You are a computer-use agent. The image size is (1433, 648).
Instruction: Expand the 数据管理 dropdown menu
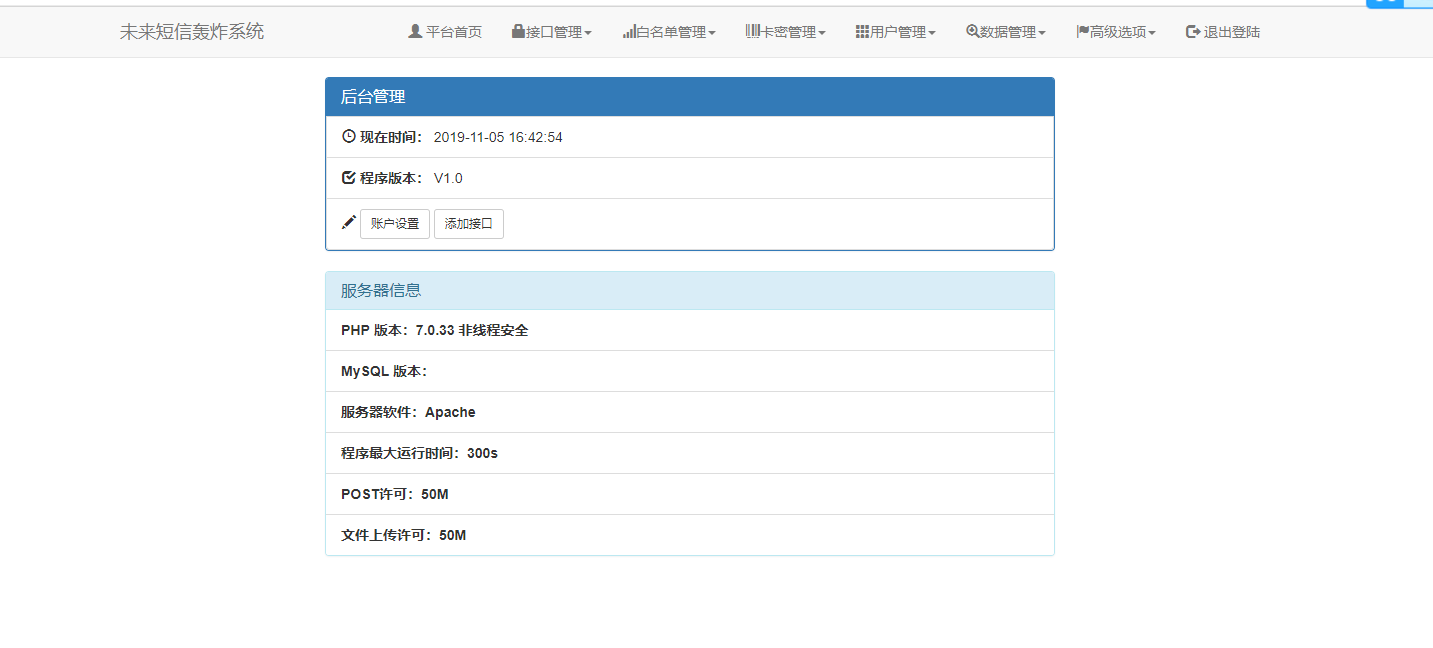[1006, 31]
